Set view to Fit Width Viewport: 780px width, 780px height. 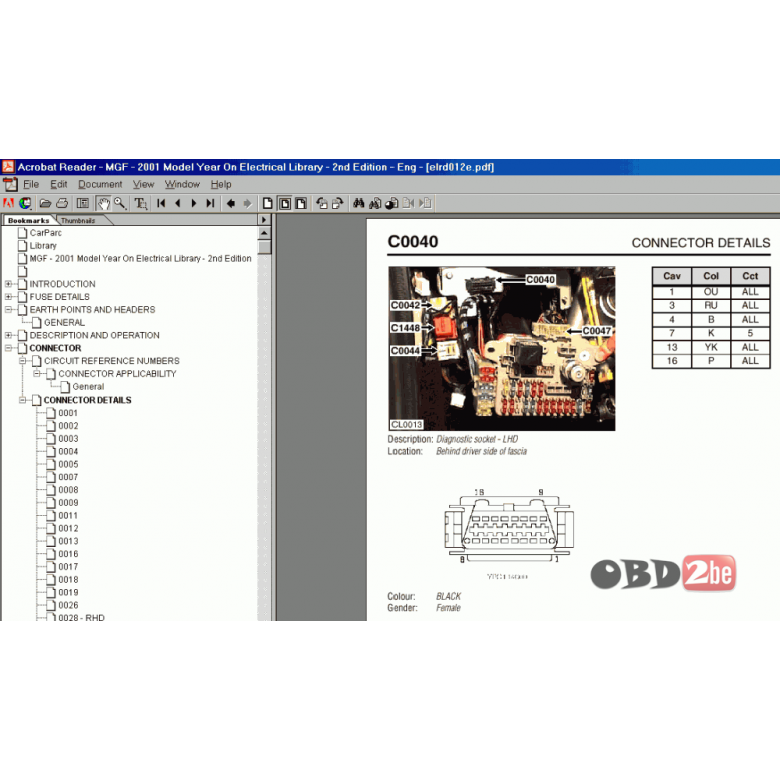pyautogui.click(x=301, y=203)
